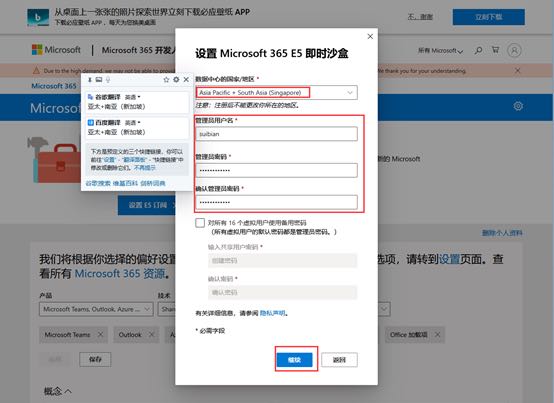Open the blue banner settings gear
Viewport: 554px width, 403px height.
518,106
